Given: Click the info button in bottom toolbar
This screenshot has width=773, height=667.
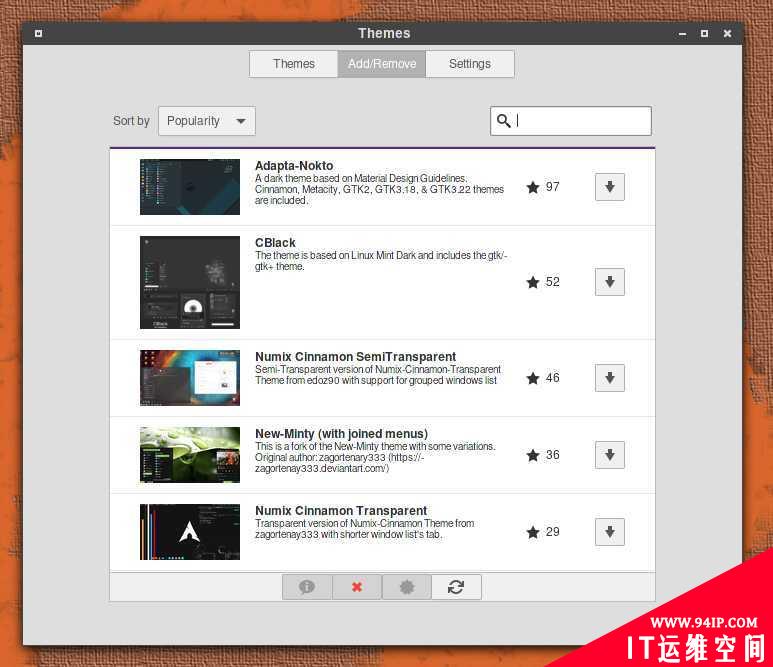Looking at the screenshot, I should point(307,587).
